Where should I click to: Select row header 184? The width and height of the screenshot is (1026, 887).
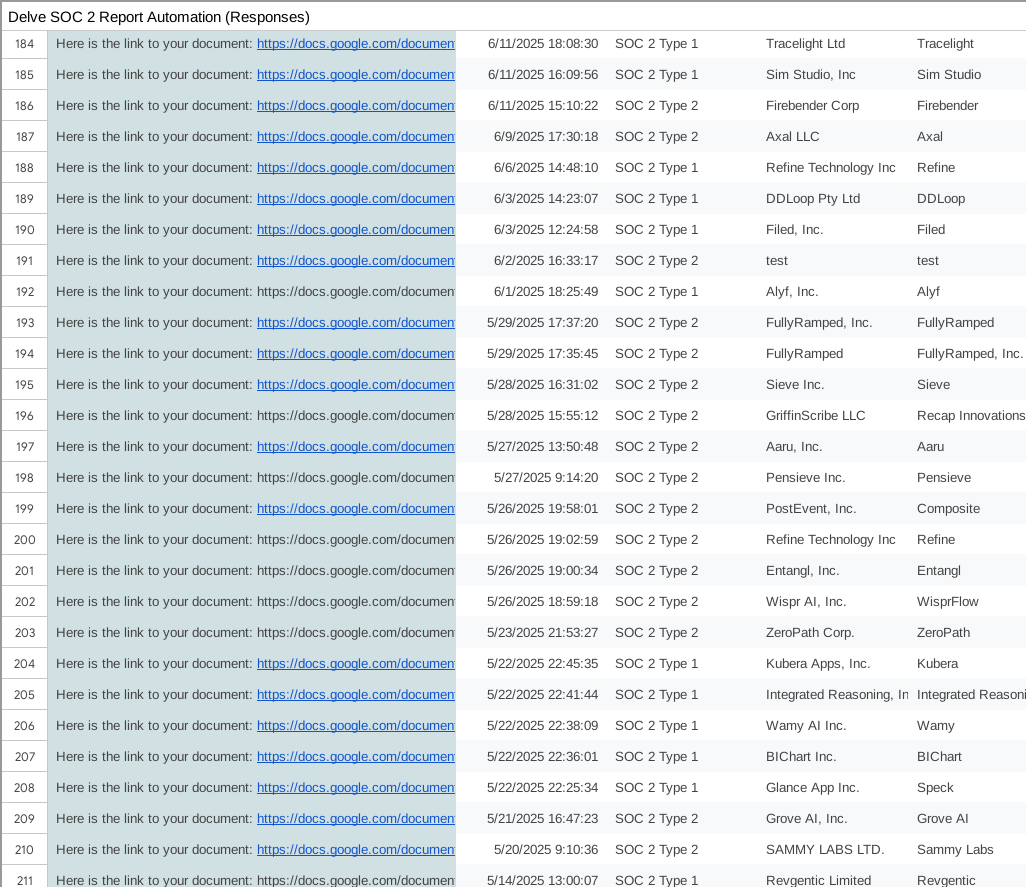24,44
